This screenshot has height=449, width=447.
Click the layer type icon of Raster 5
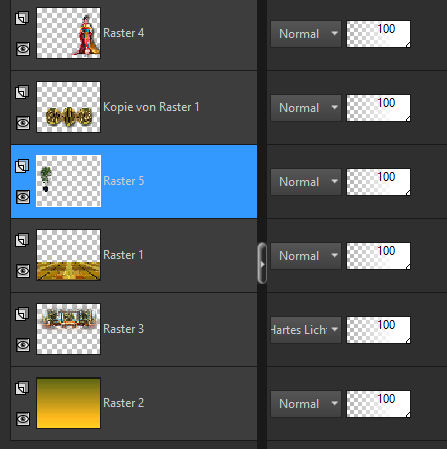click(22, 166)
